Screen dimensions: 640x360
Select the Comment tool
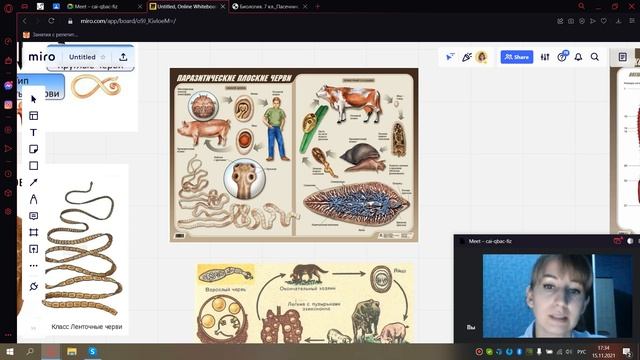[x=33, y=216]
